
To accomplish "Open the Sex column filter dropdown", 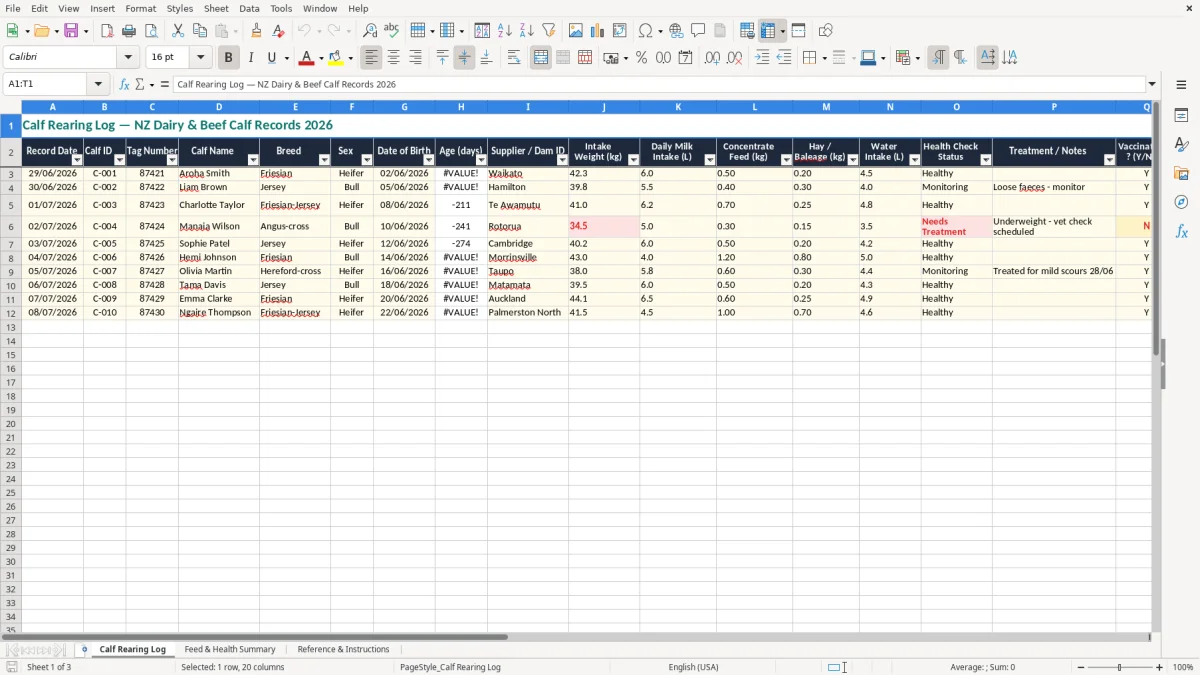I will tap(366, 160).
